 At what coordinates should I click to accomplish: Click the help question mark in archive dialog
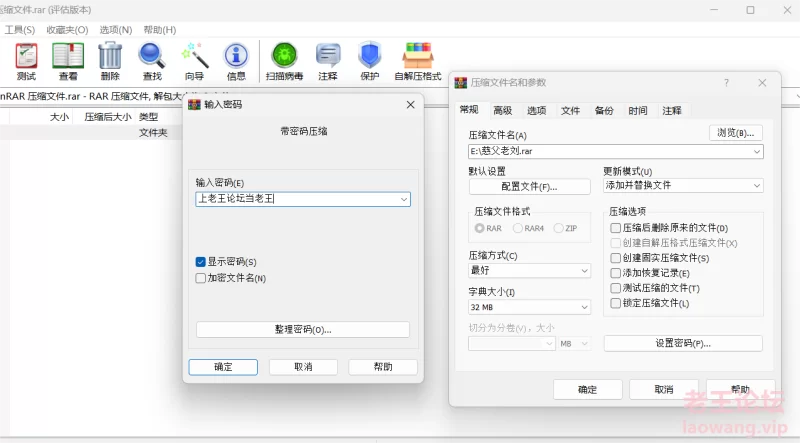(726, 83)
